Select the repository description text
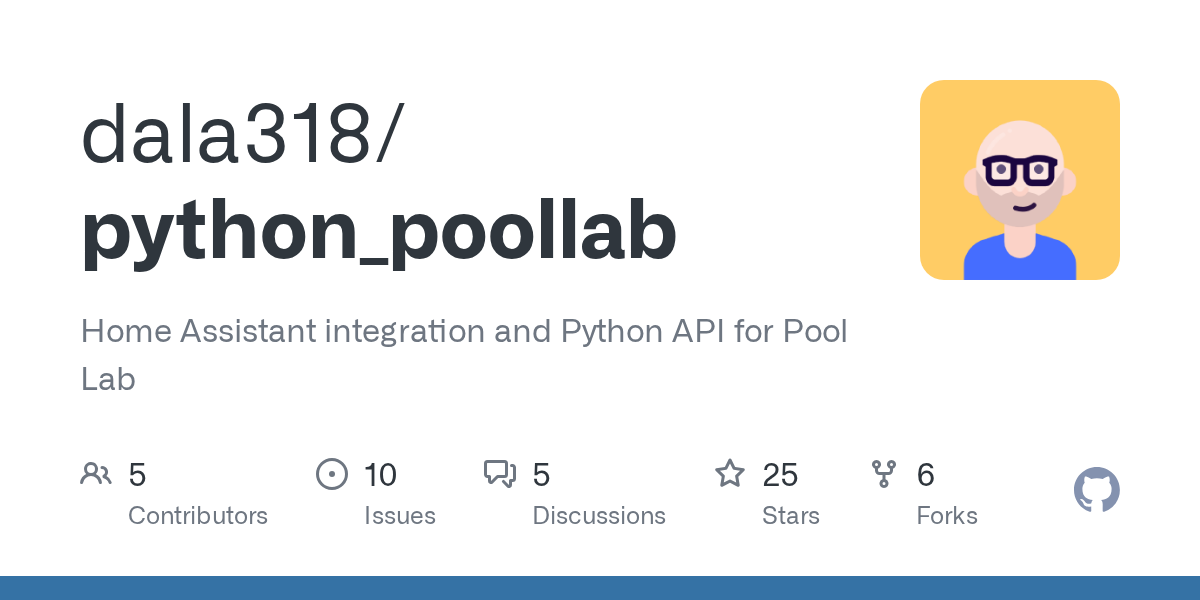1200x600 pixels. click(464, 355)
